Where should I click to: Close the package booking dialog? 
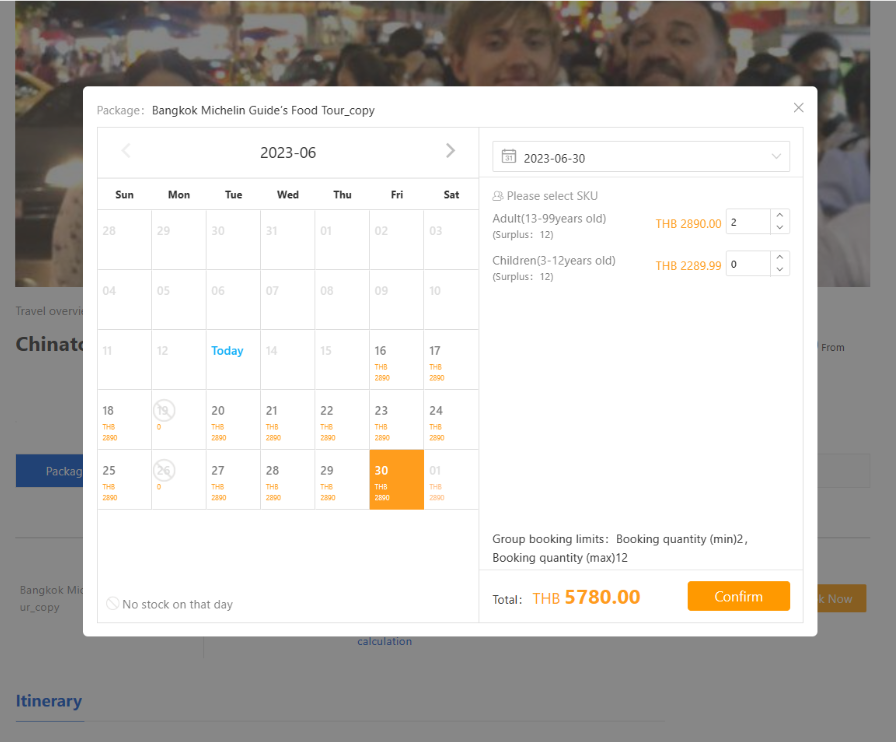[798, 108]
